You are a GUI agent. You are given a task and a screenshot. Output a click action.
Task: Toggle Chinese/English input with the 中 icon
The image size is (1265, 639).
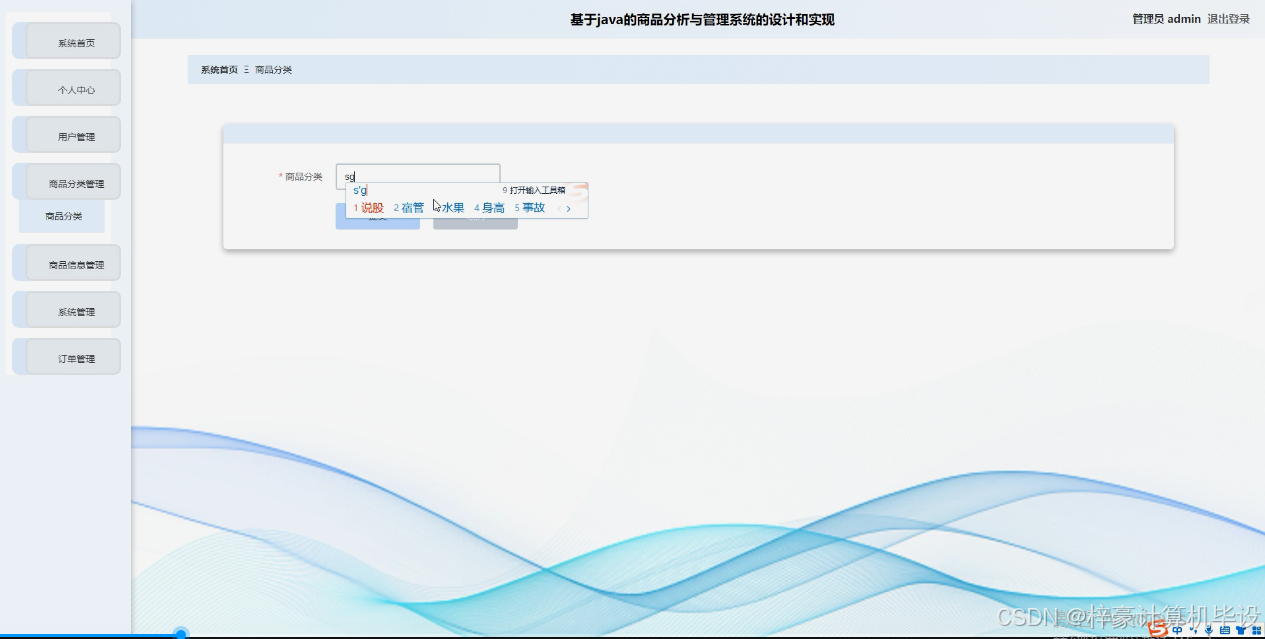tap(1178, 630)
